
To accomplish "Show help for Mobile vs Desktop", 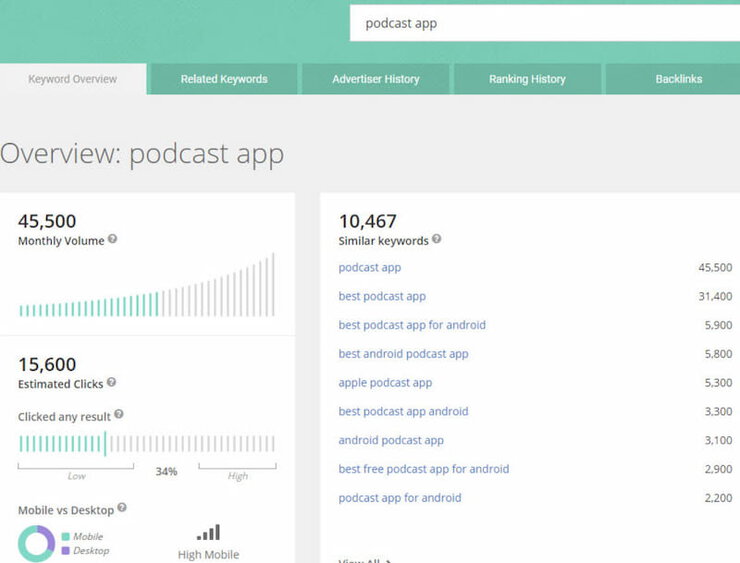I will coord(122,507).
